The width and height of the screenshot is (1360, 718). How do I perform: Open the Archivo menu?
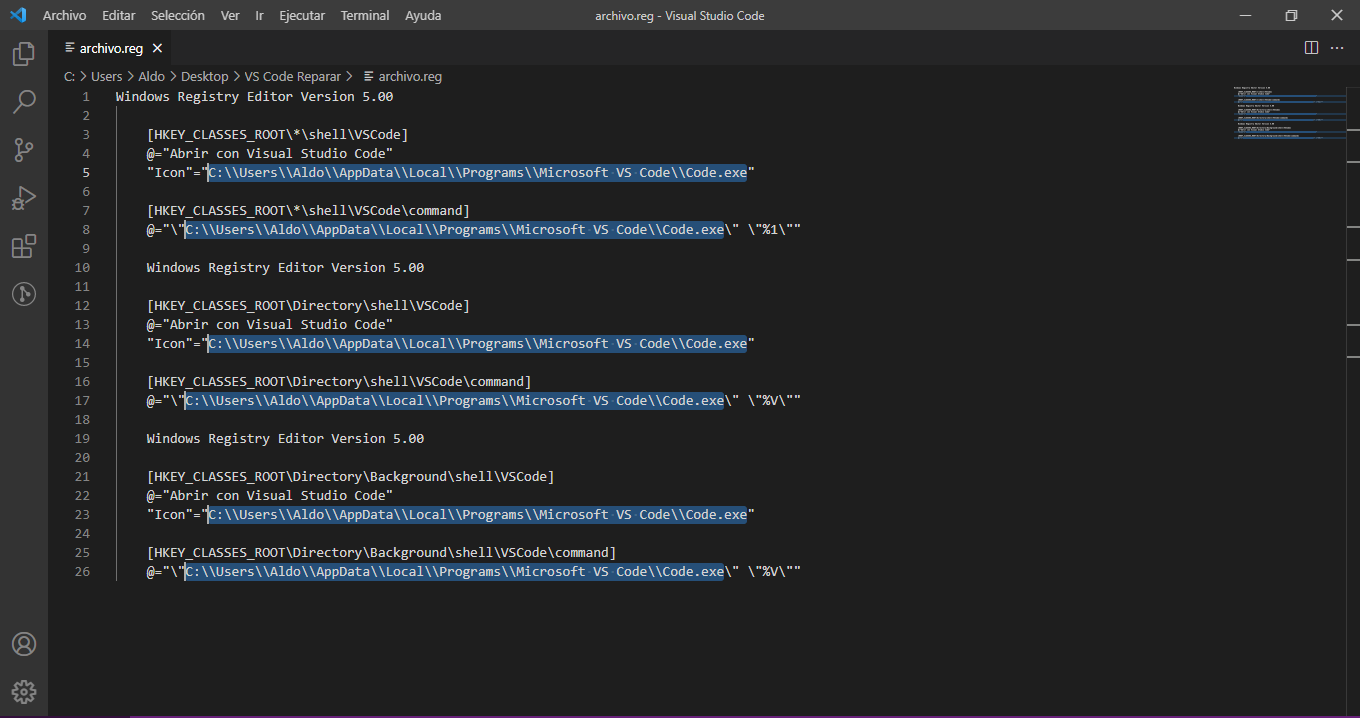coord(64,15)
